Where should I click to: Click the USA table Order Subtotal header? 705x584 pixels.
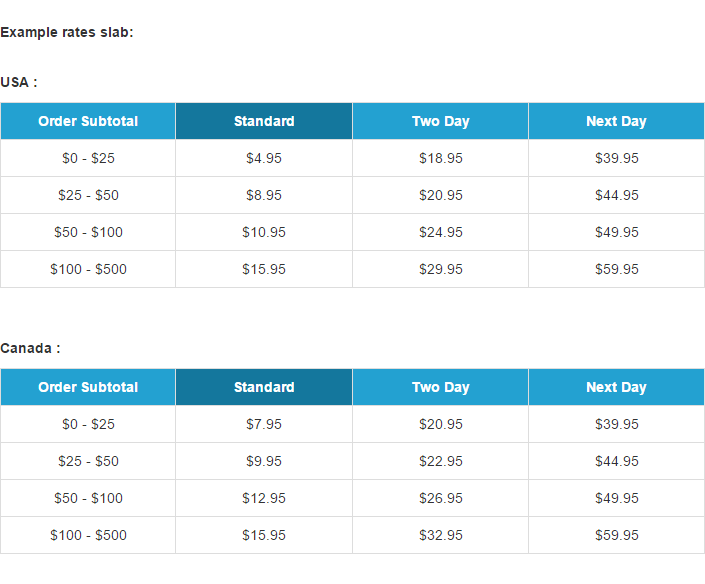(88, 121)
